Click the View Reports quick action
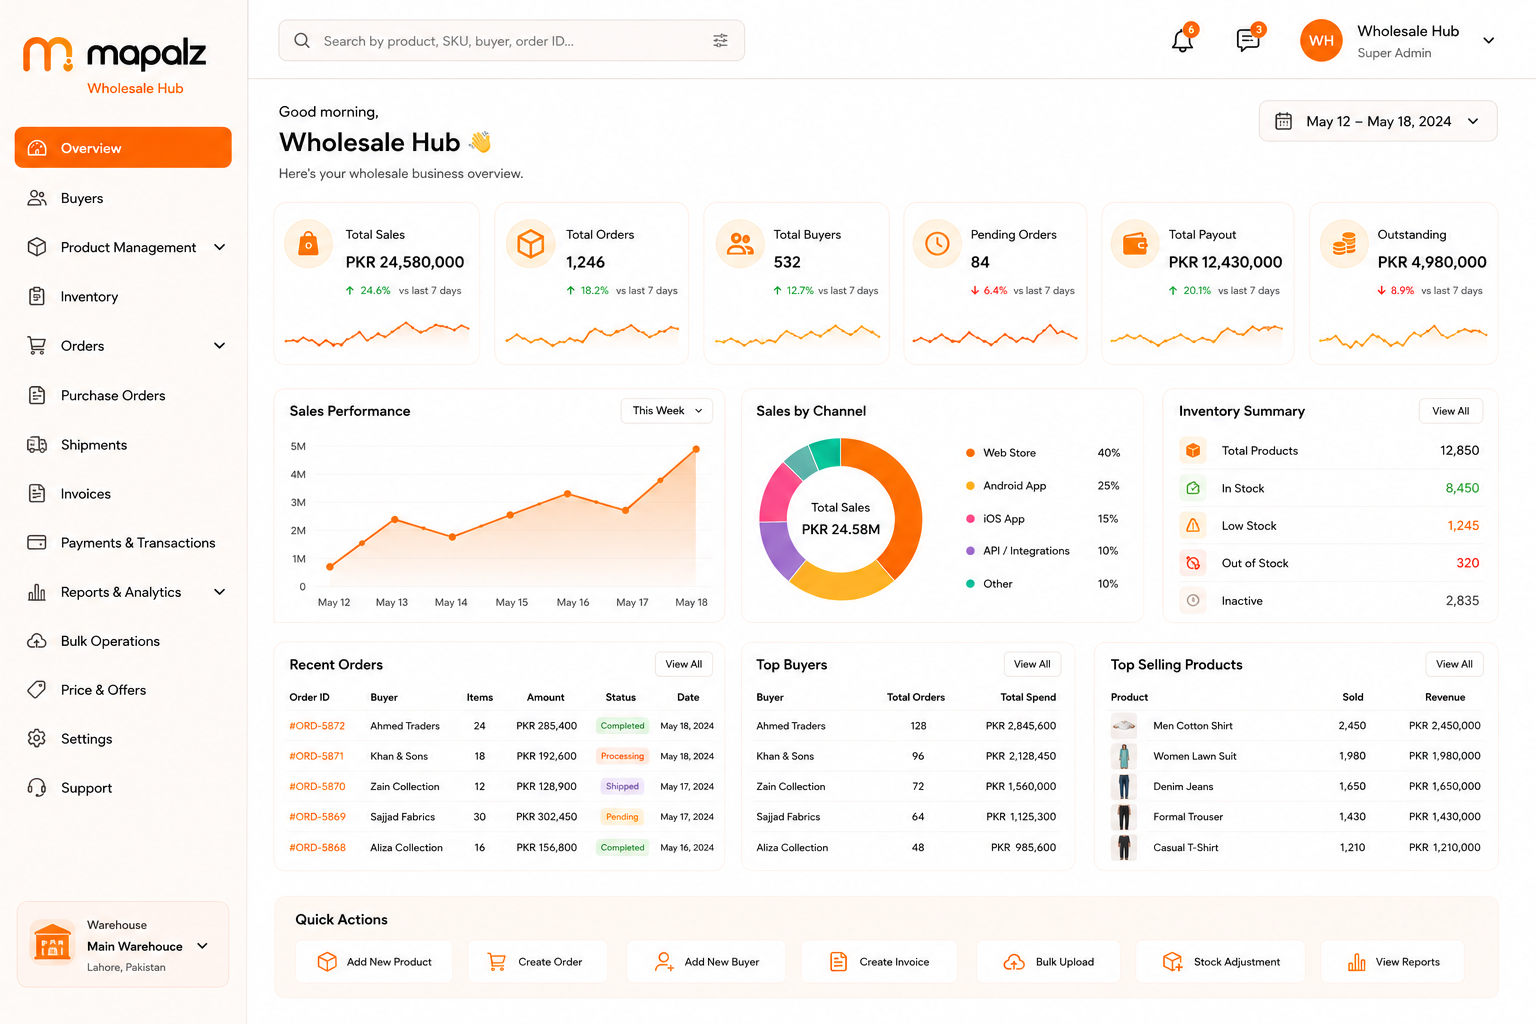Viewport: 1536px width, 1024px height. [1393, 962]
